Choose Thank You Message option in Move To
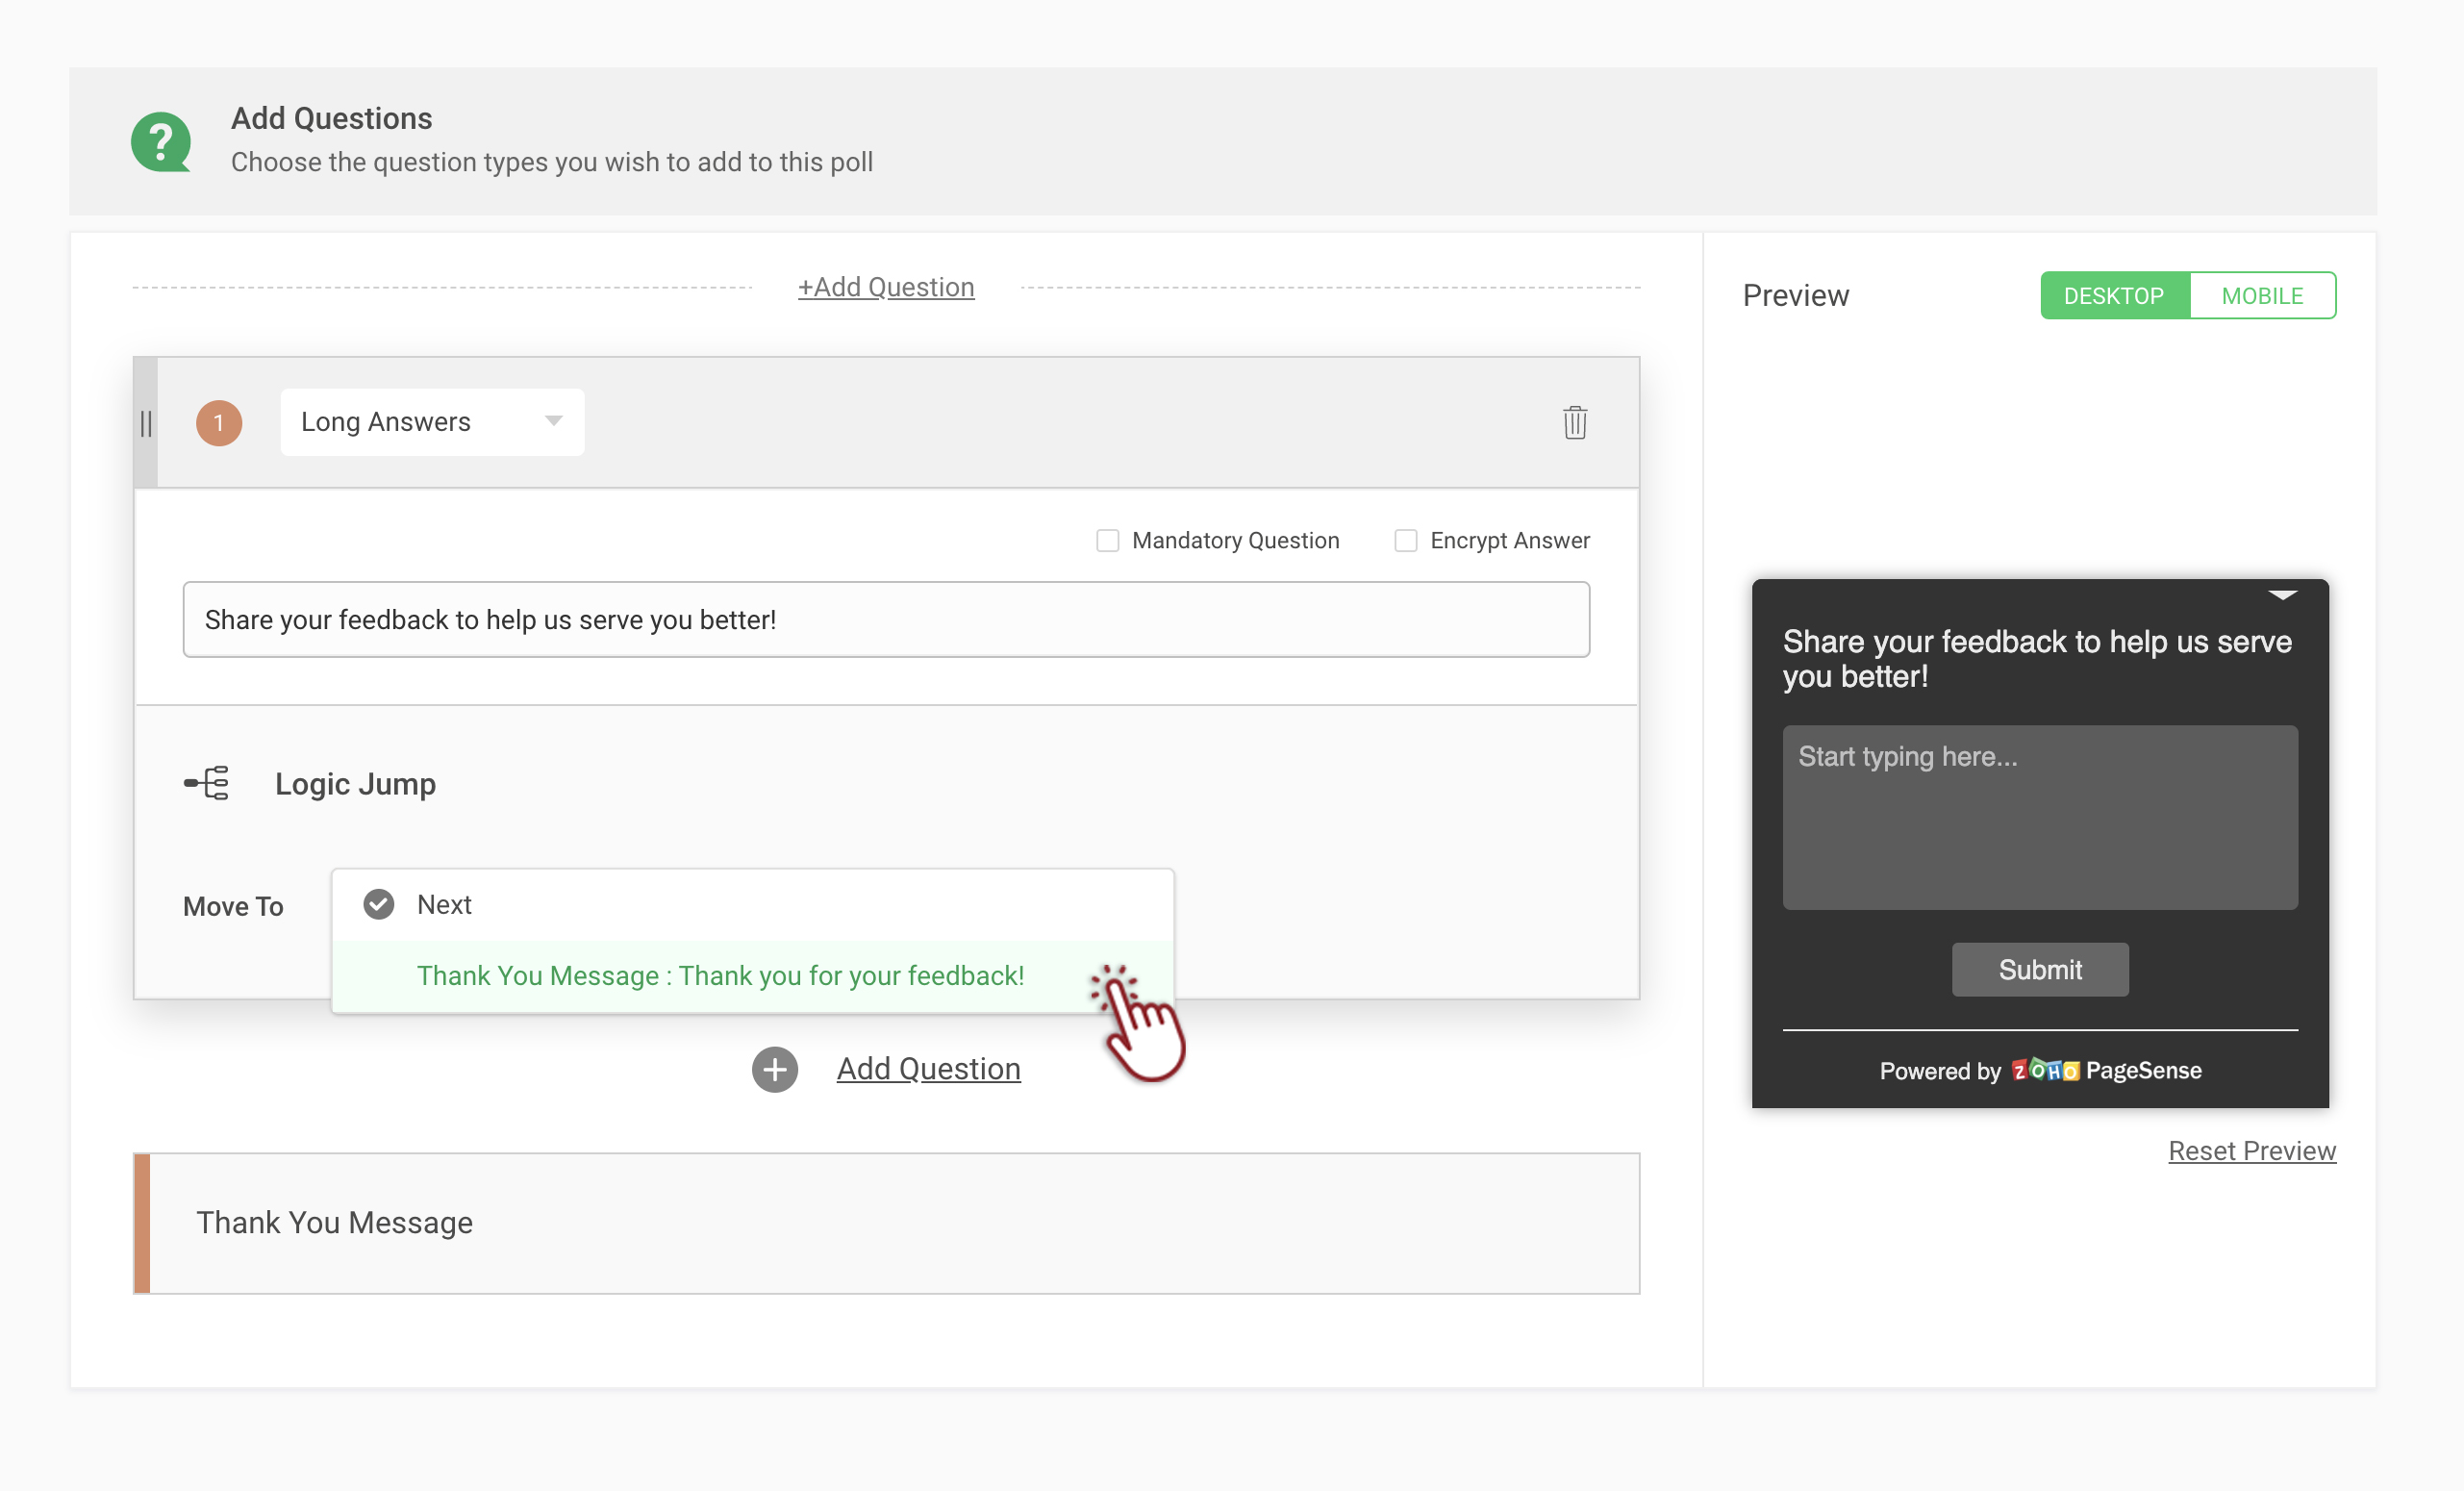The width and height of the screenshot is (2464, 1491). (x=720, y=975)
